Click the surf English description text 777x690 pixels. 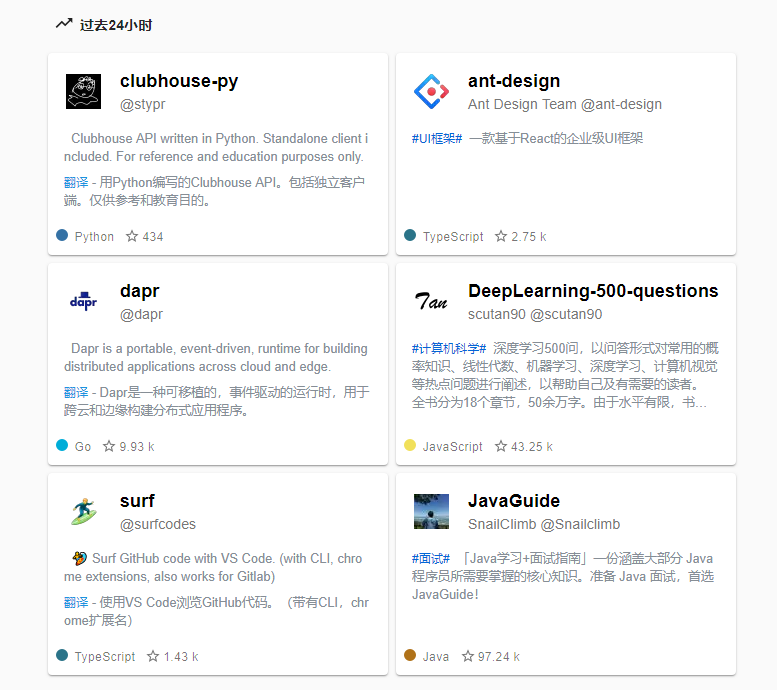[213, 568]
